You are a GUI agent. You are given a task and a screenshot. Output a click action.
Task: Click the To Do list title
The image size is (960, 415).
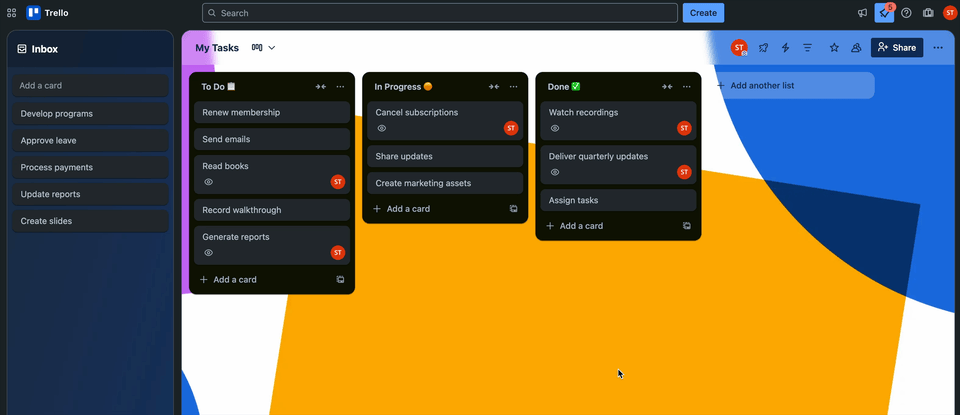pos(219,87)
